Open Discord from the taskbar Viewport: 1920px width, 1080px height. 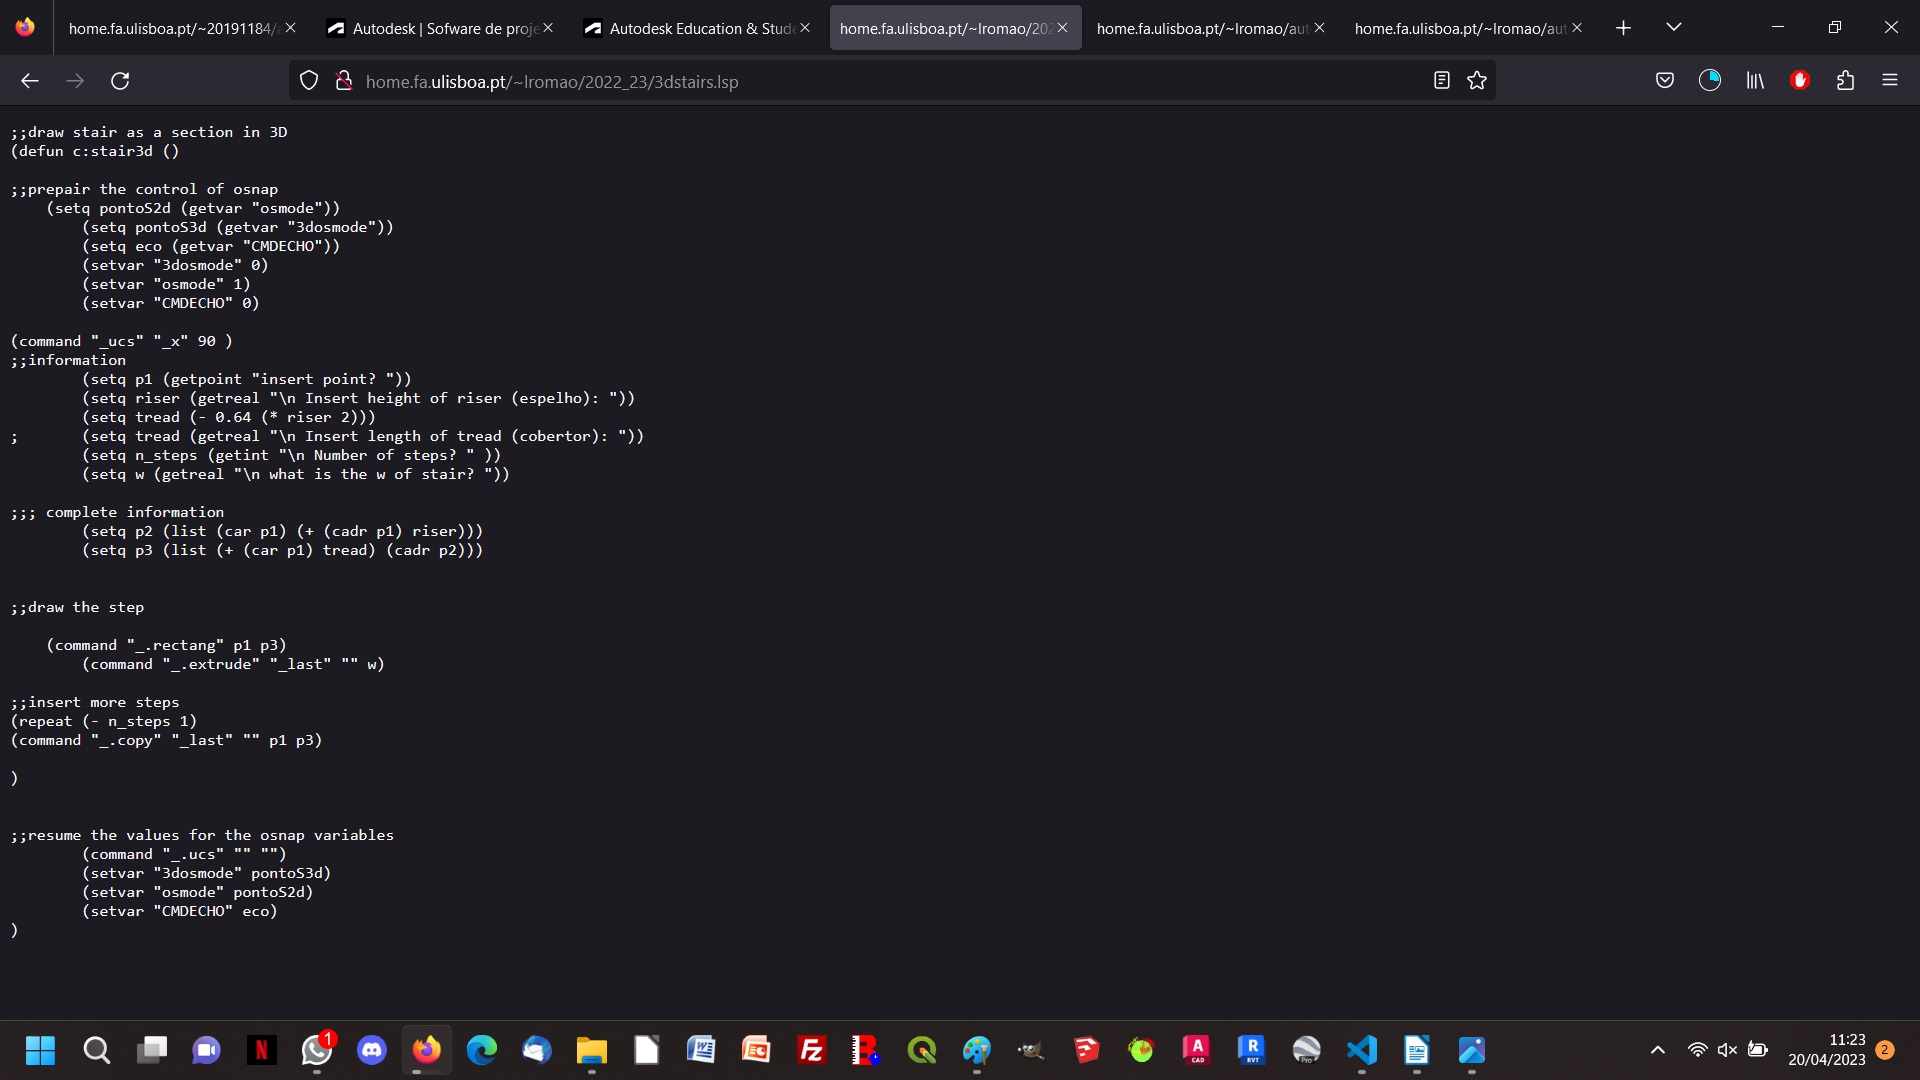(372, 1050)
